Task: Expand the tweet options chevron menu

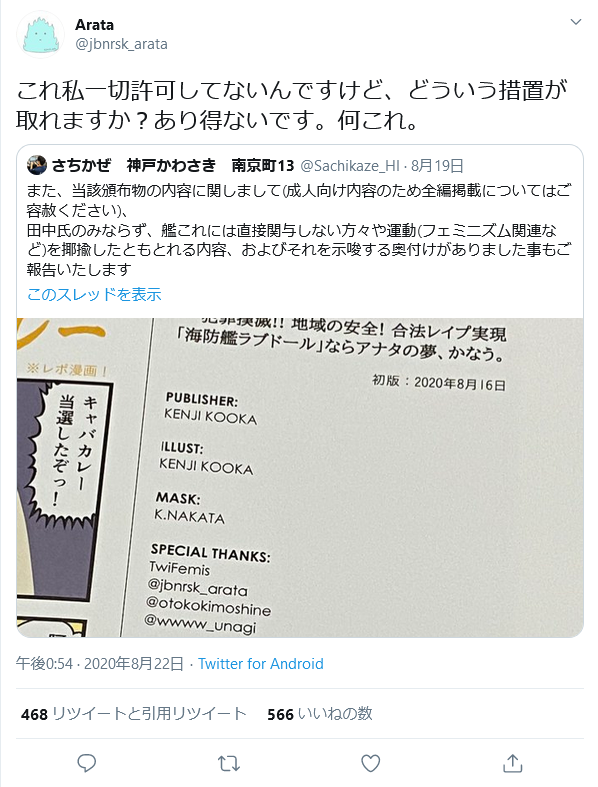Action: 575,22
